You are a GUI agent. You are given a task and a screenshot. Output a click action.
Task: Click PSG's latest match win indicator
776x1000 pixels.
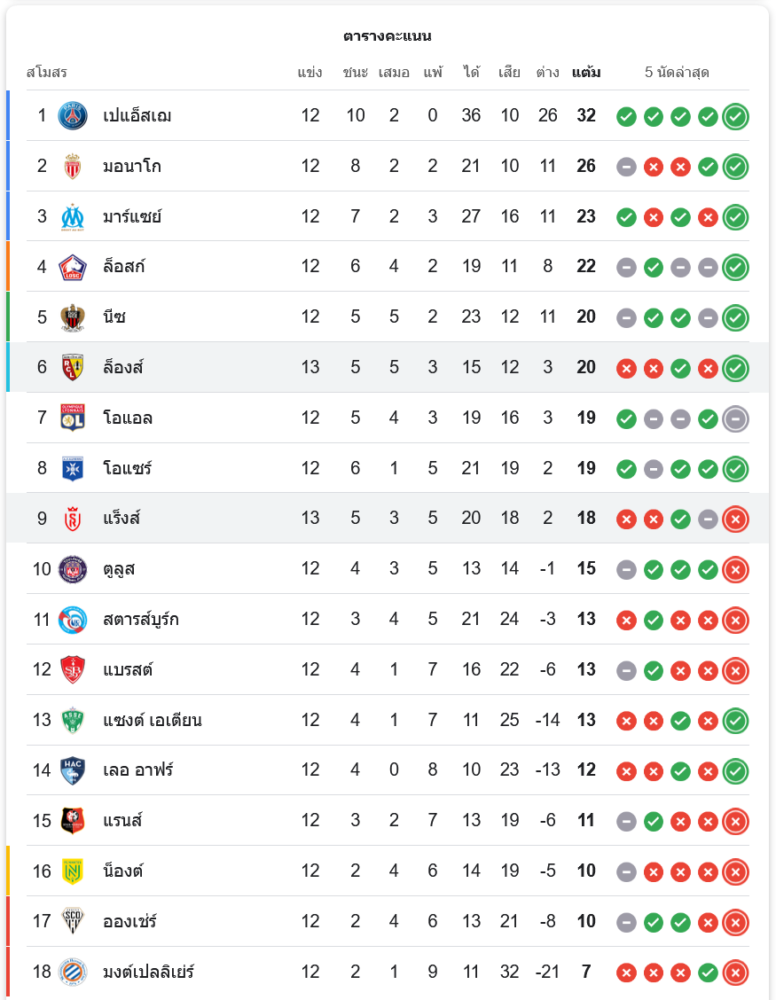[x=735, y=116]
